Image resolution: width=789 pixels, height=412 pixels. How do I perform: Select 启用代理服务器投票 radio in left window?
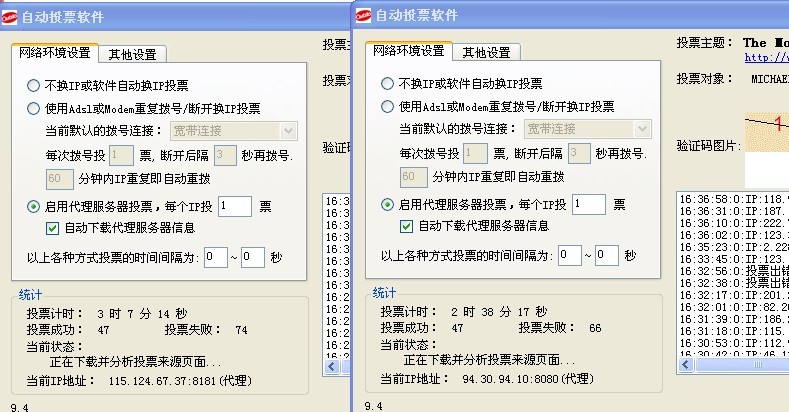tap(33, 206)
